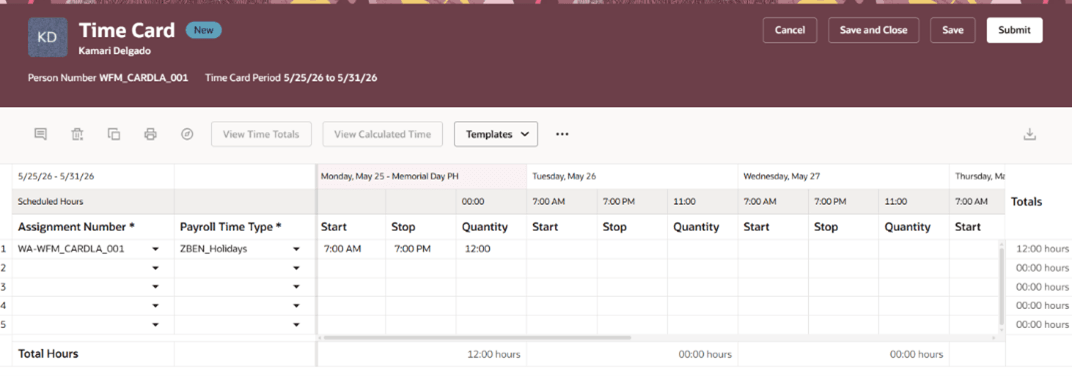Expand row 4 Assignment Number dropdown
The height and width of the screenshot is (376, 1072).
coord(156,306)
